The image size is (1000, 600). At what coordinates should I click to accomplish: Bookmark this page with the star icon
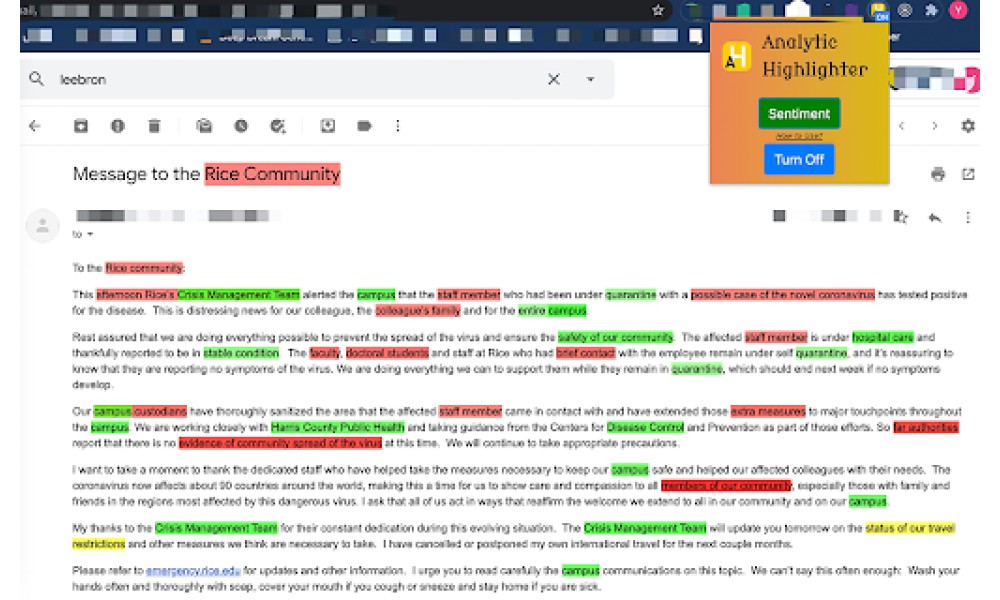pos(658,10)
